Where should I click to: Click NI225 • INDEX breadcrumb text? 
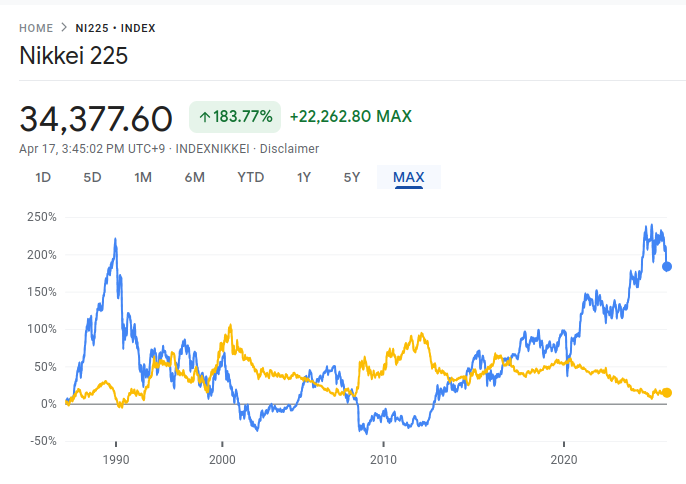[116, 28]
